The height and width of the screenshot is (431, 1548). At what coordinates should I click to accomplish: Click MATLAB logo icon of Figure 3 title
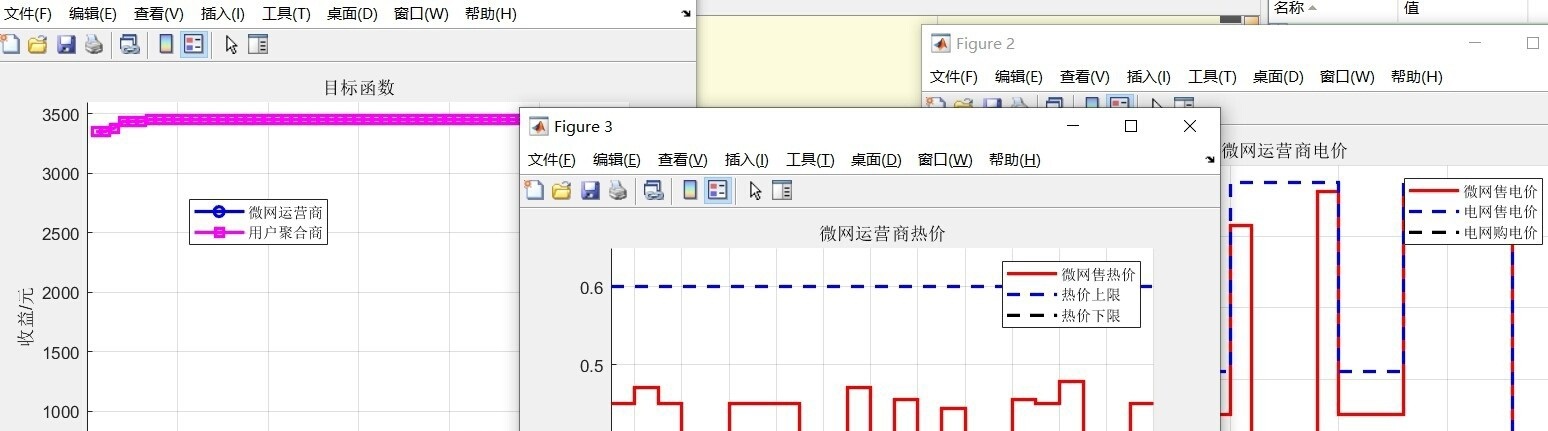tap(539, 126)
